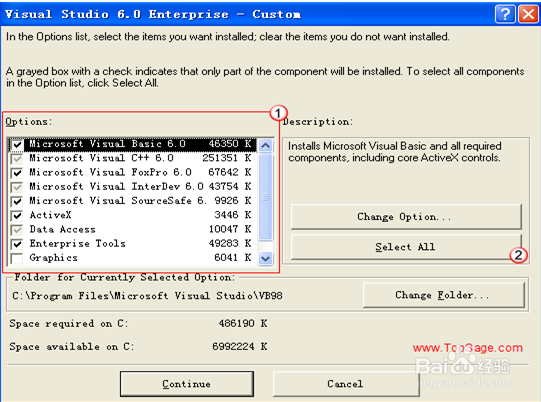Click the options list scroll down arrow

point(265,258)
